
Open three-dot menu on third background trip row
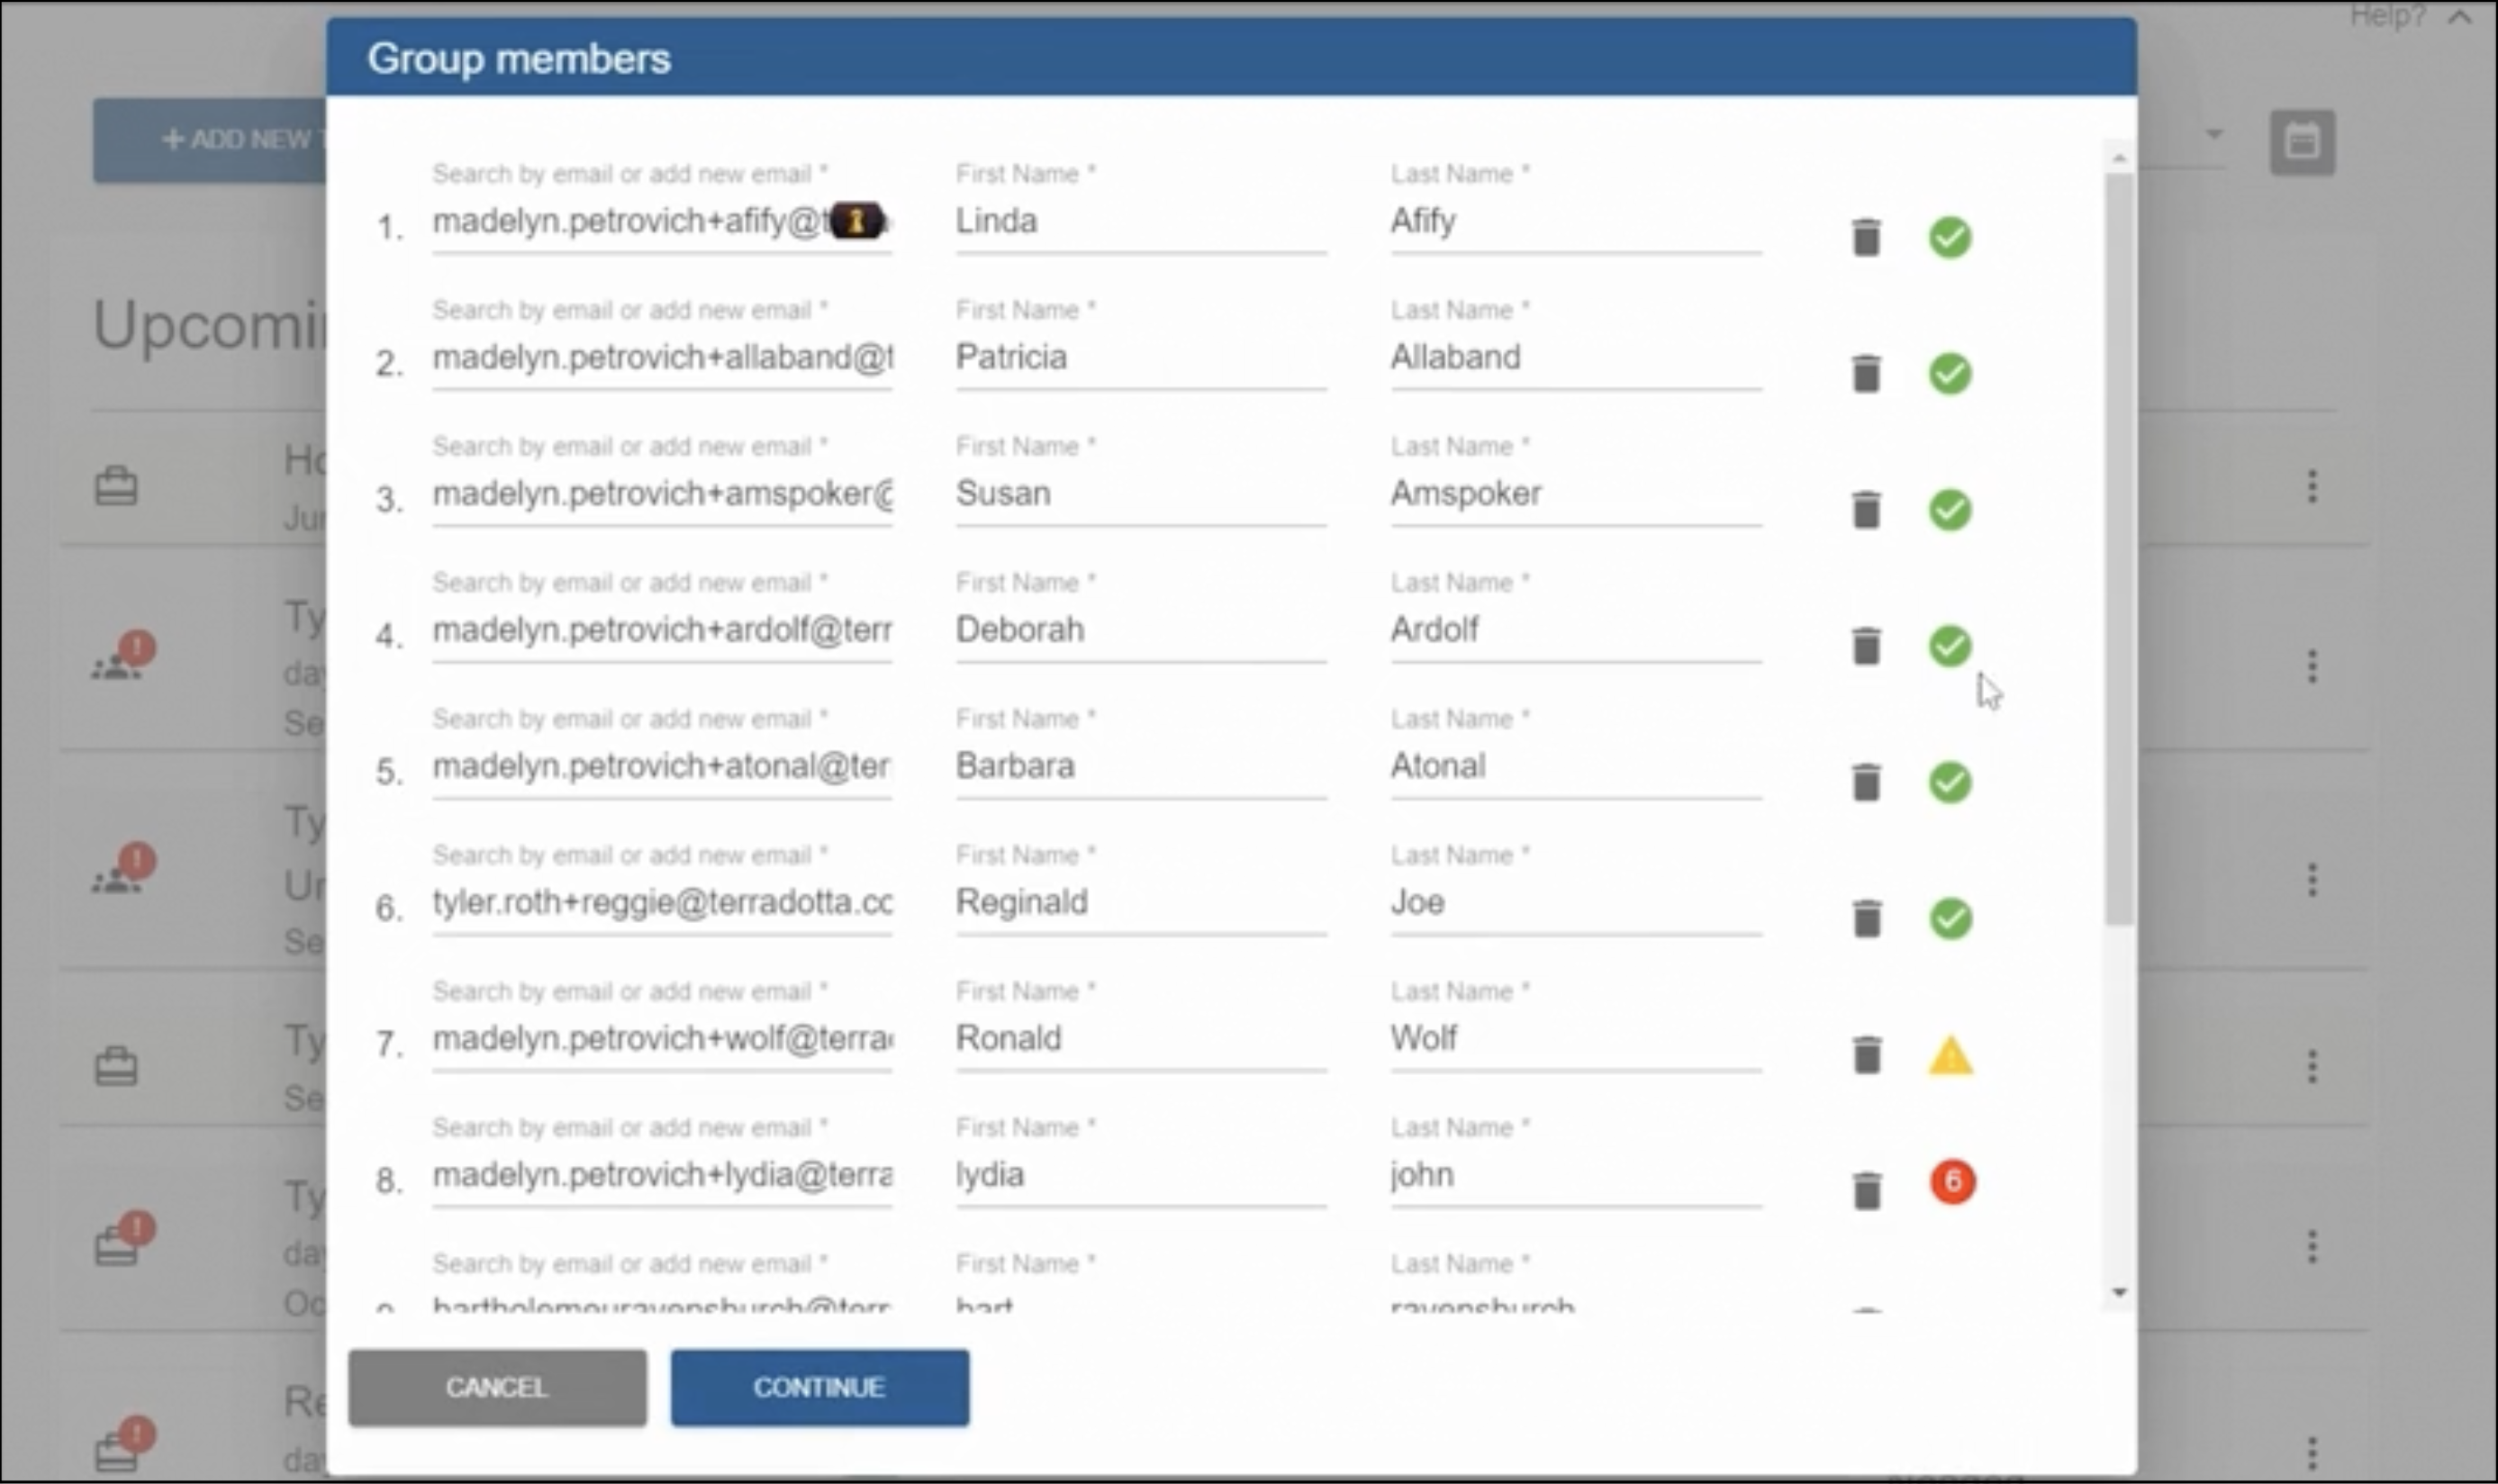pos(2312,880)
